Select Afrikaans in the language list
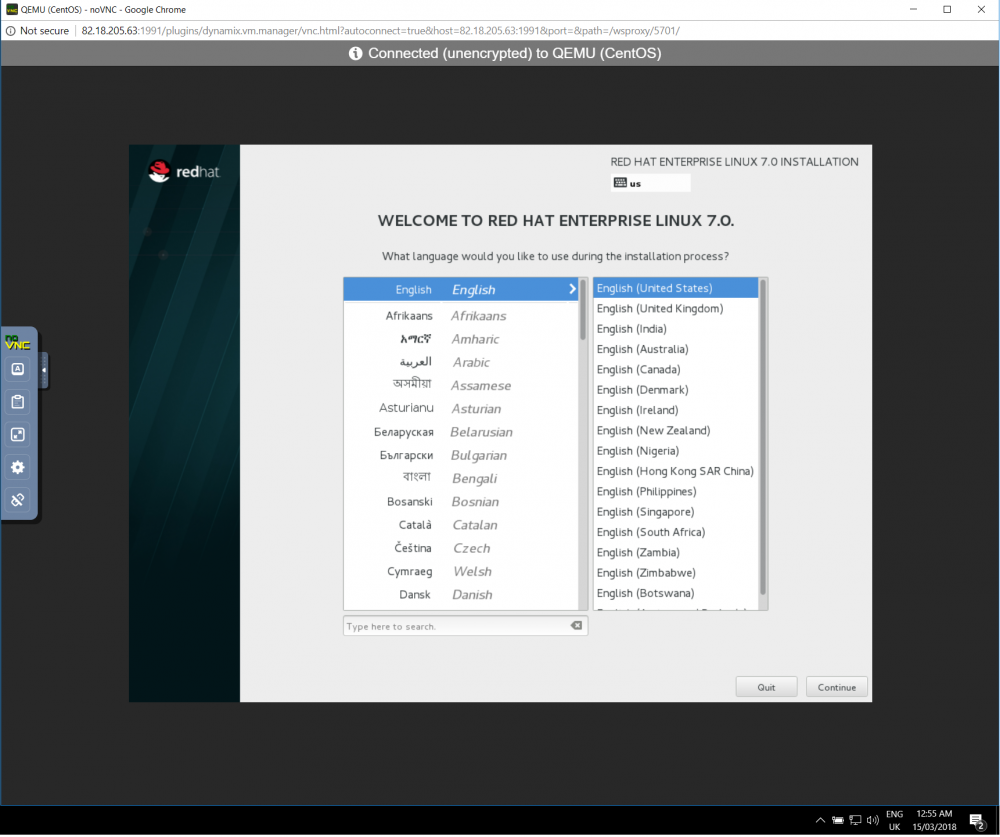Screen dimensions: 1000x837 coord(460,316)
